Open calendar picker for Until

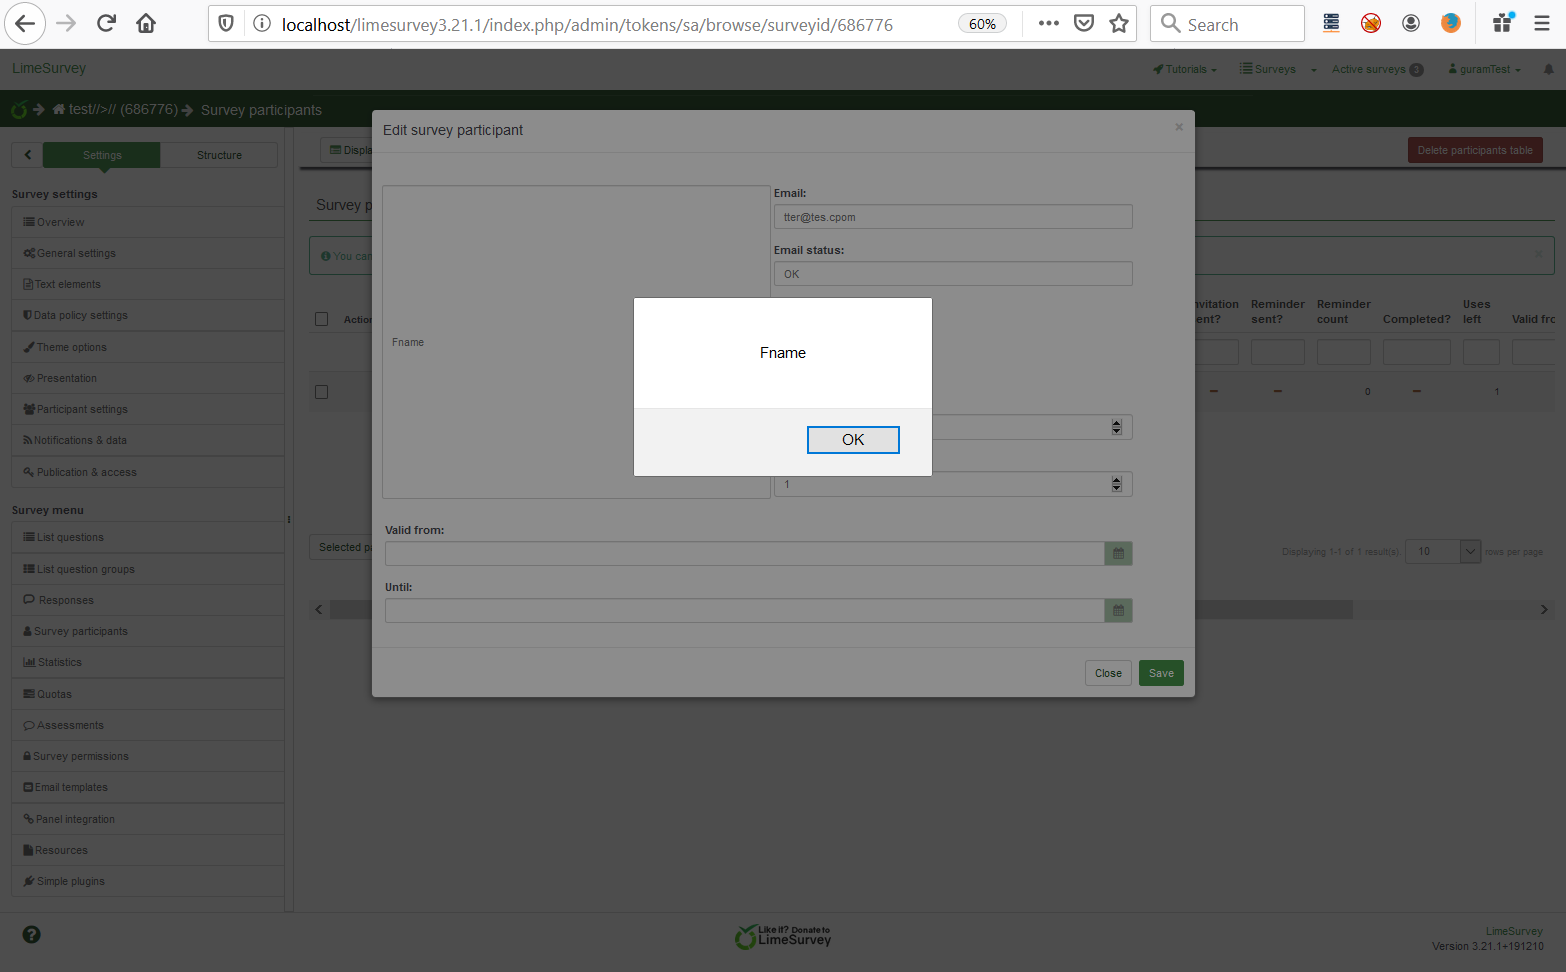[x=1118, y=611]
